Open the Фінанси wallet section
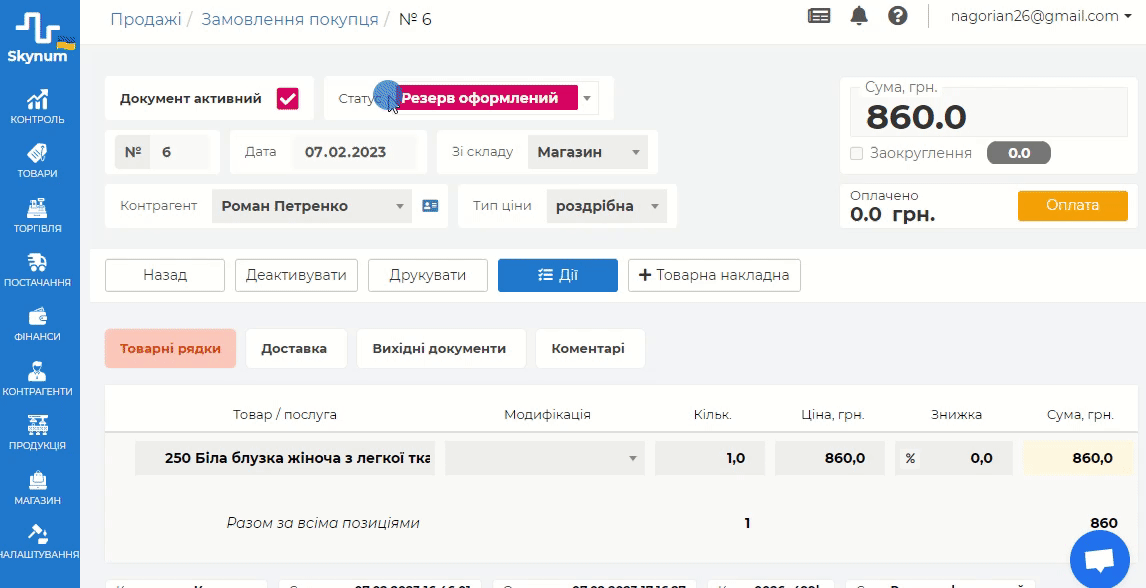The width and height of the screenshot is (1146, 588). 38,324
